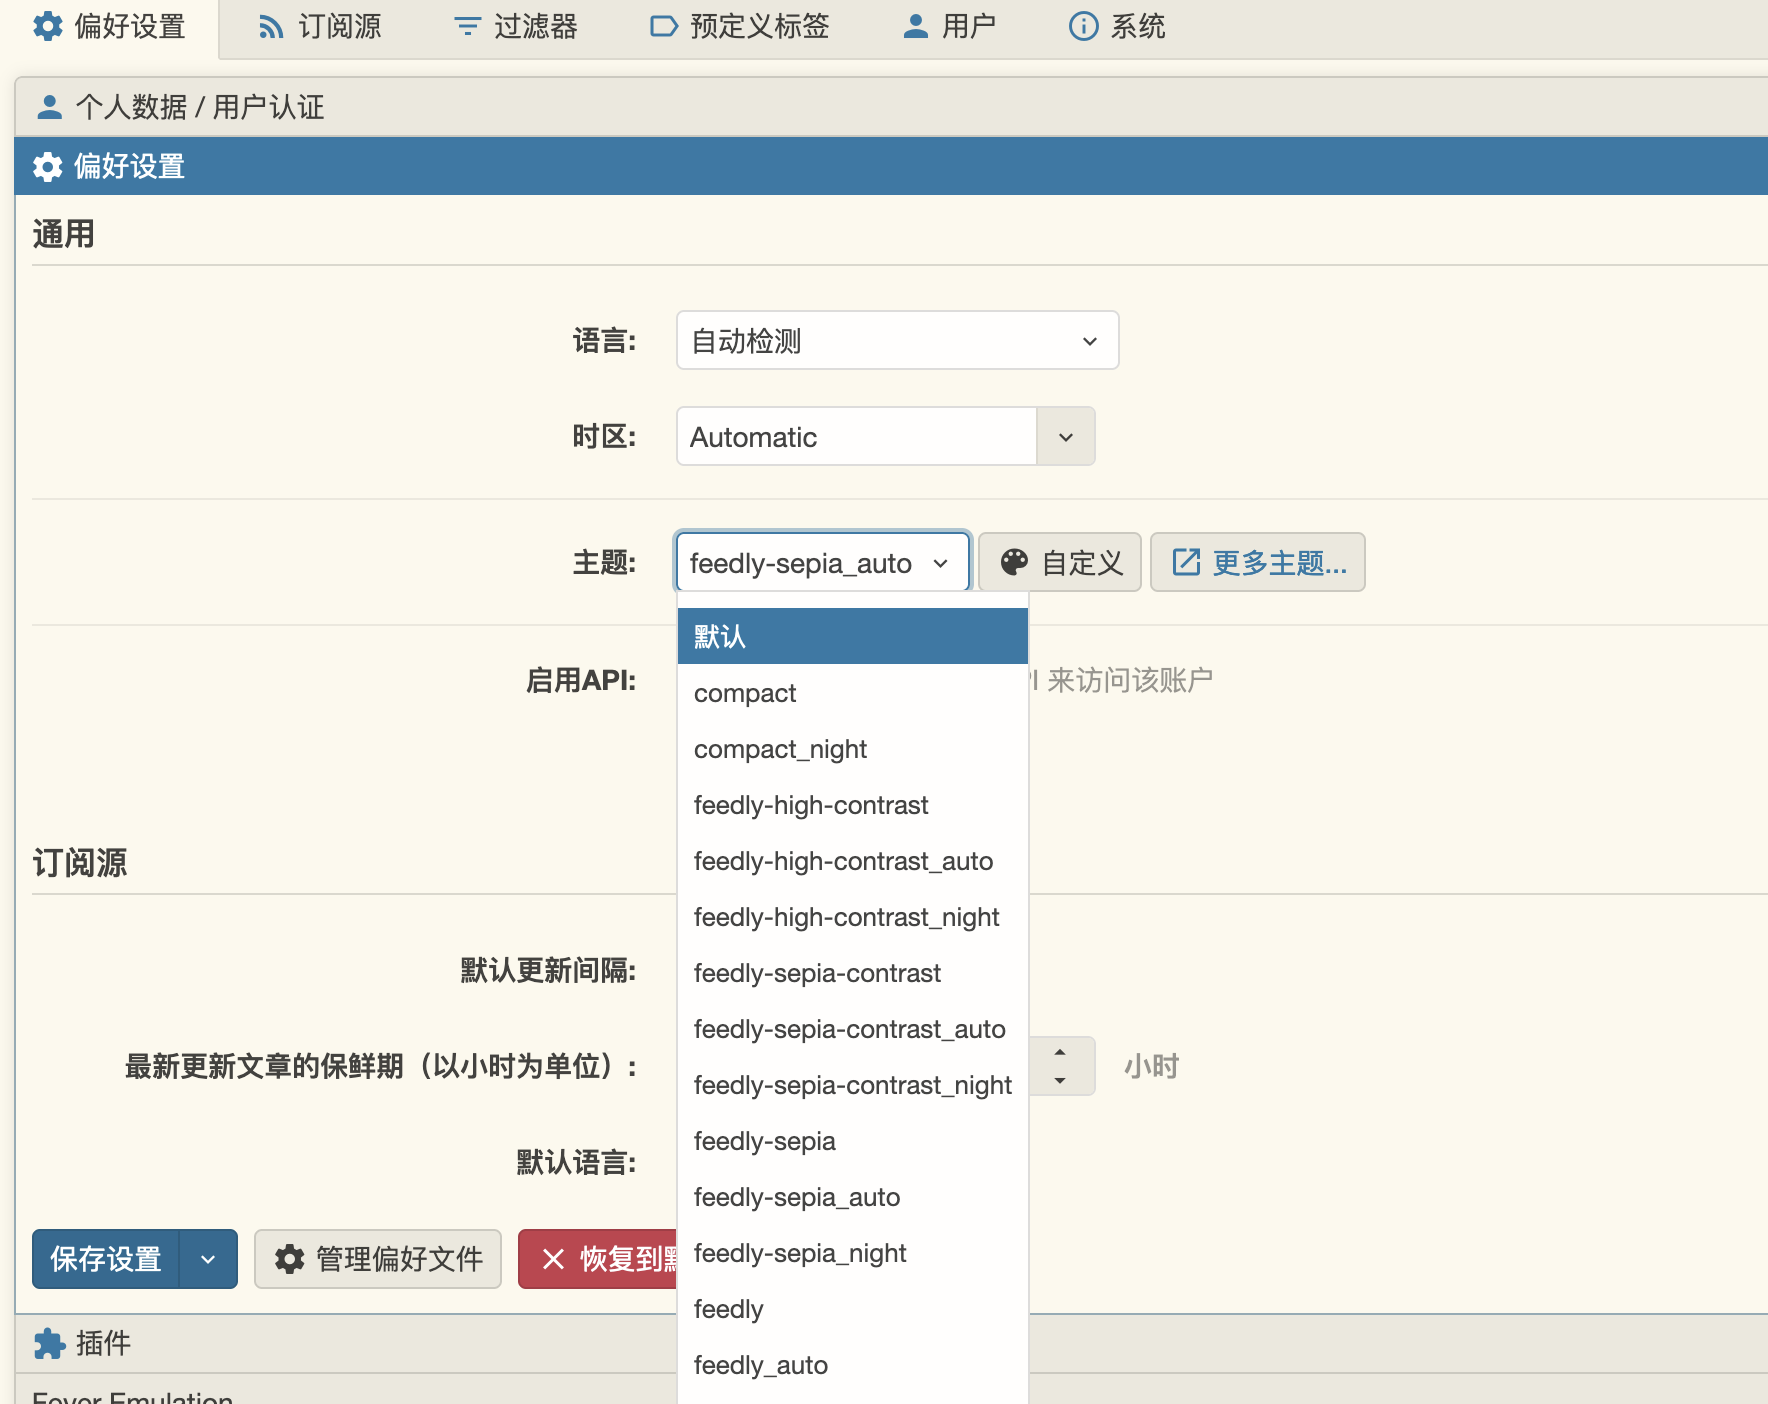
Task: Select feedly-sepia-contrast_auto theme
Action: pyautogui.click(x=853, y=1029)
